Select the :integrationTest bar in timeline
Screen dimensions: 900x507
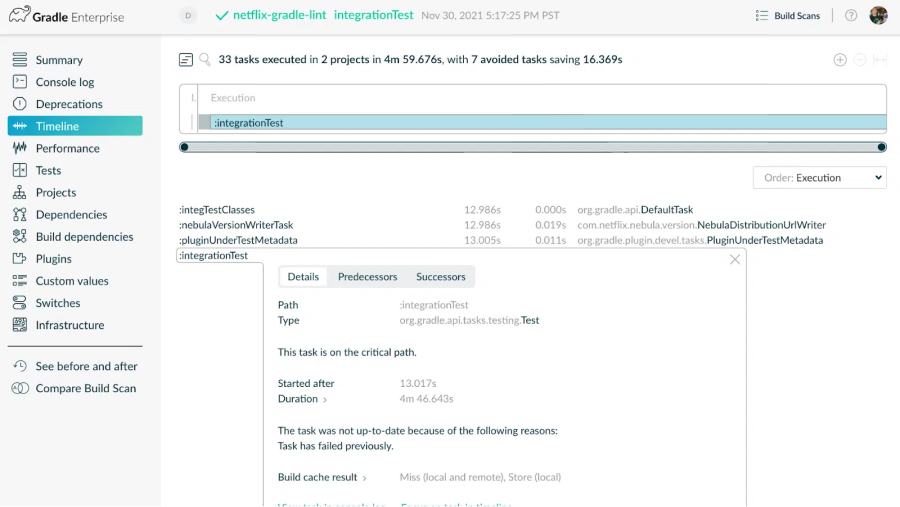pyautogui.click(x=548, y=122)
